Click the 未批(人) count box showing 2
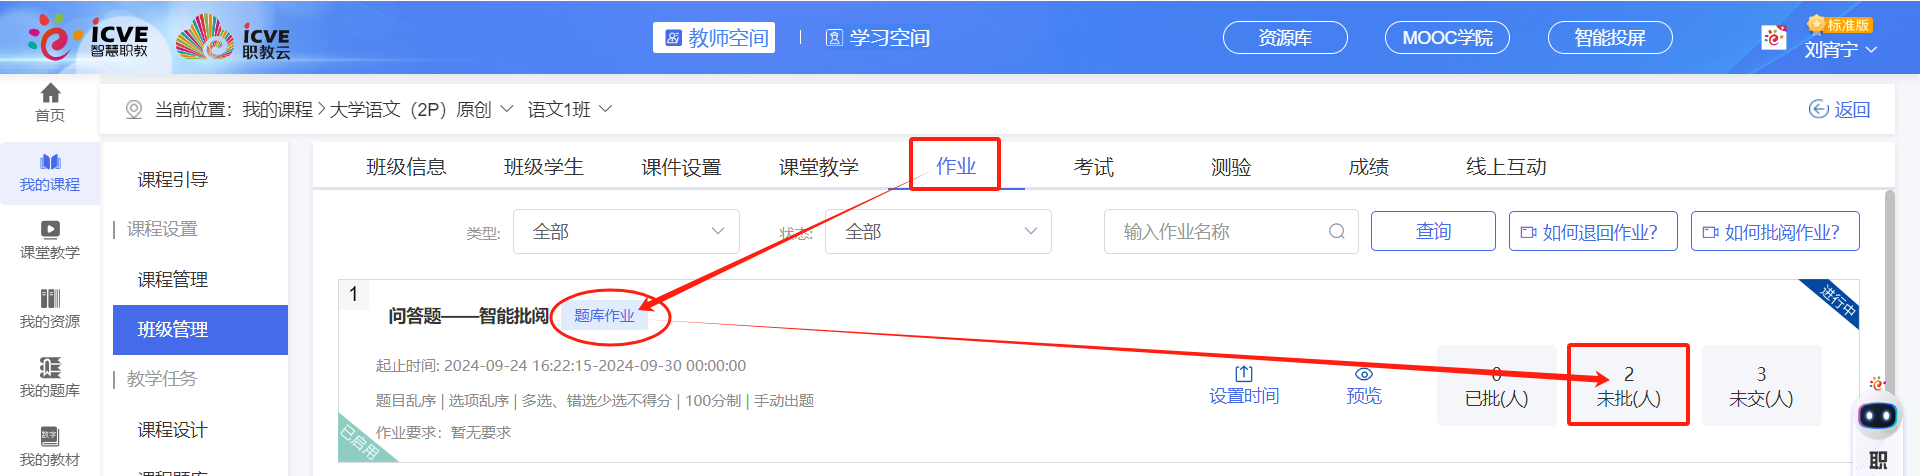Image resolution: width=1920 pixels, height=476 pixels. [1628, 386]
